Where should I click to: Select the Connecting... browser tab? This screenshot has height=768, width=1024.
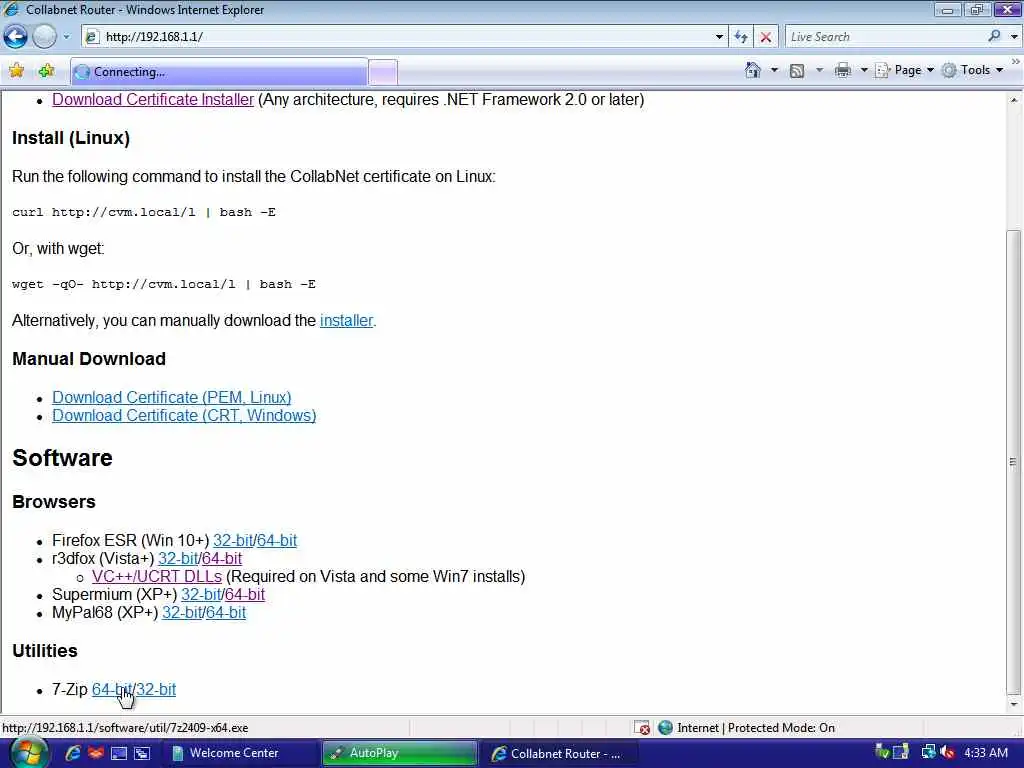point(219,72)
